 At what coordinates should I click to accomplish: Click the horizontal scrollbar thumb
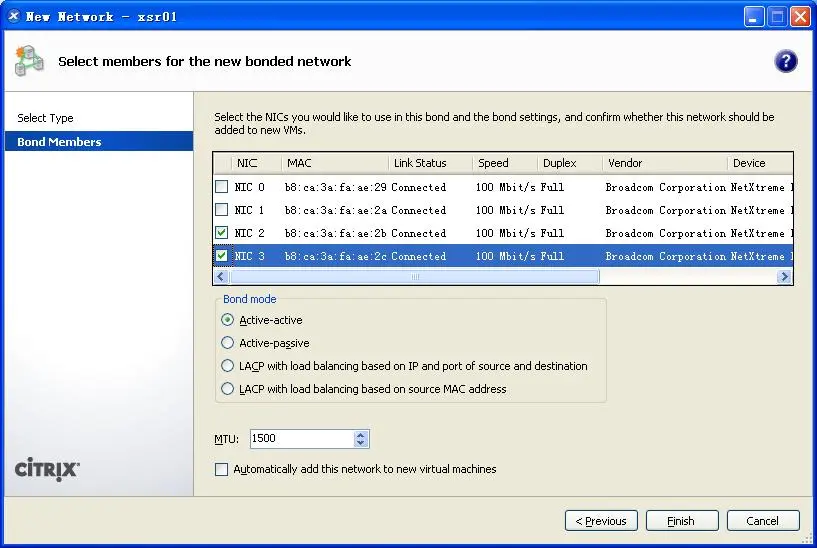(x=415, y=277)
